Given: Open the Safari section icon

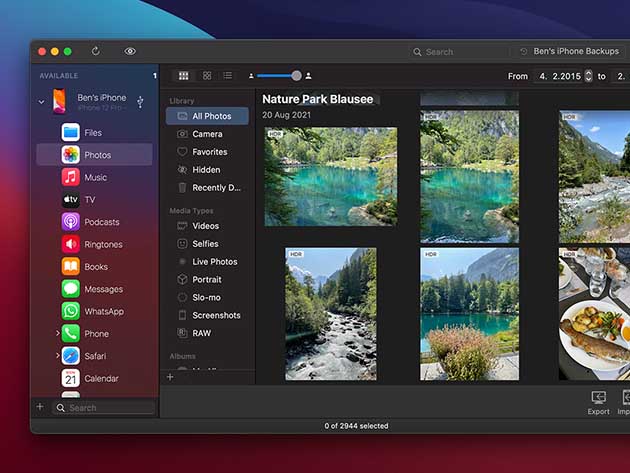Looking at the screenshot, I should [70, 356].
